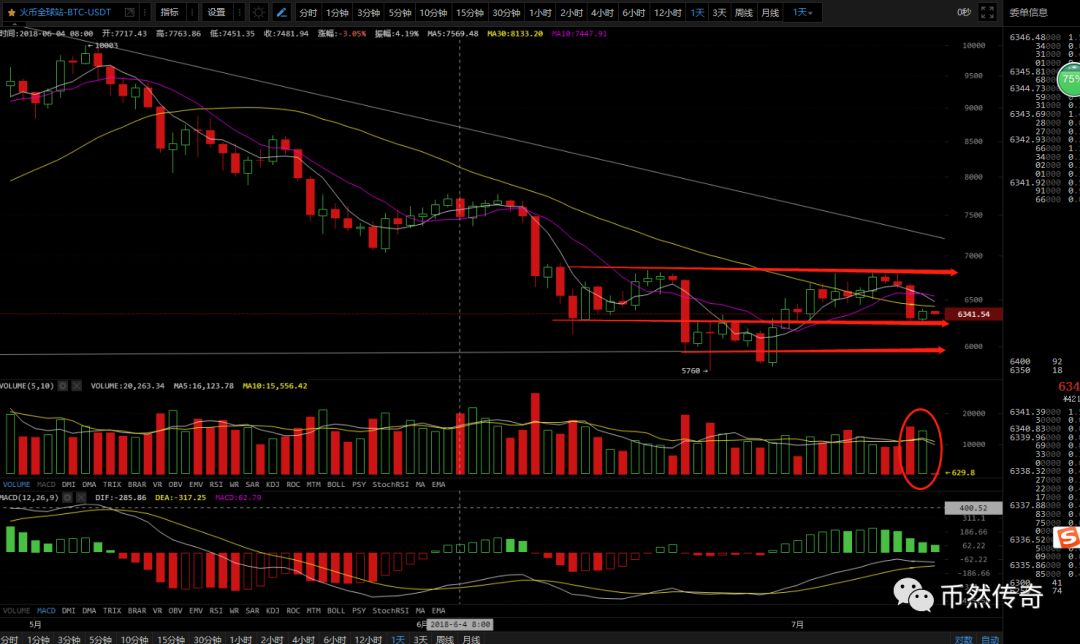Expand the 1天 period dropdown
1080x644 pixels.
tap(802, 12)
